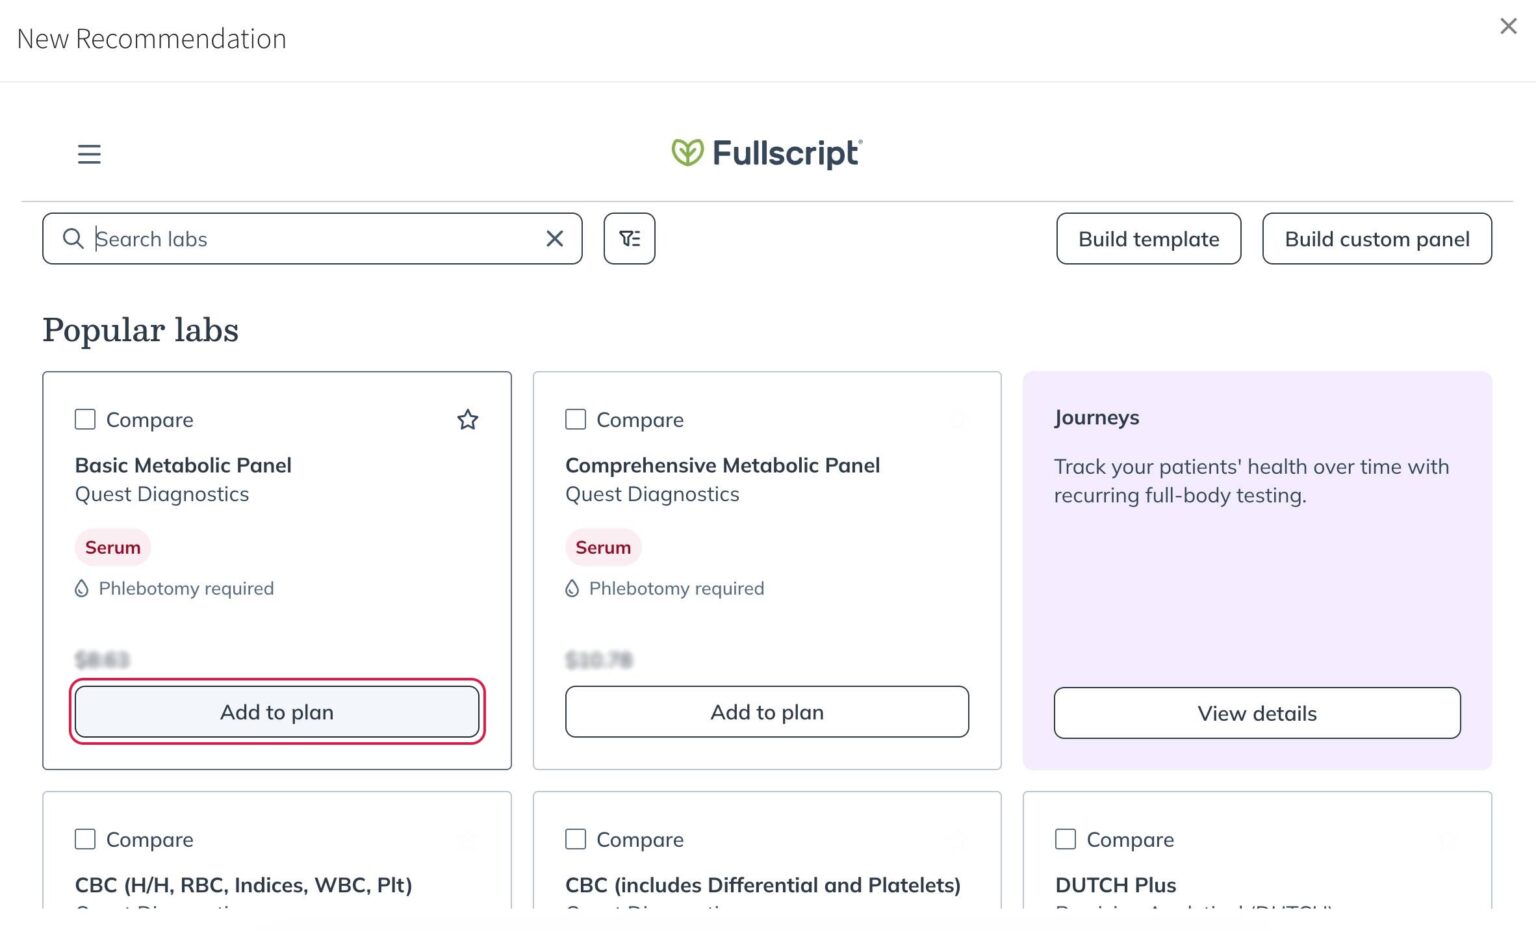Open the lab filters icon
The width and height of the screenshot is (1536, 930).
pos(629,238)
